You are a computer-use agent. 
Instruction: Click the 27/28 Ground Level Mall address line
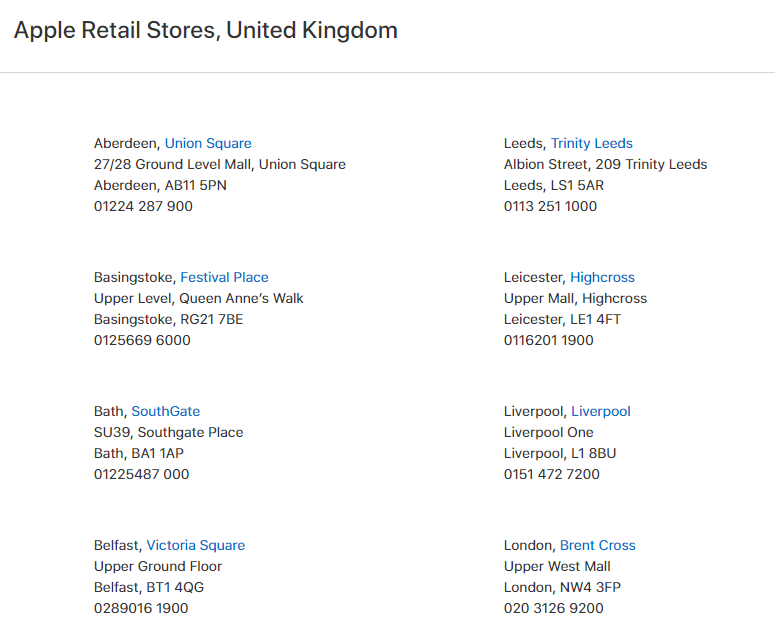coord(220,164)
